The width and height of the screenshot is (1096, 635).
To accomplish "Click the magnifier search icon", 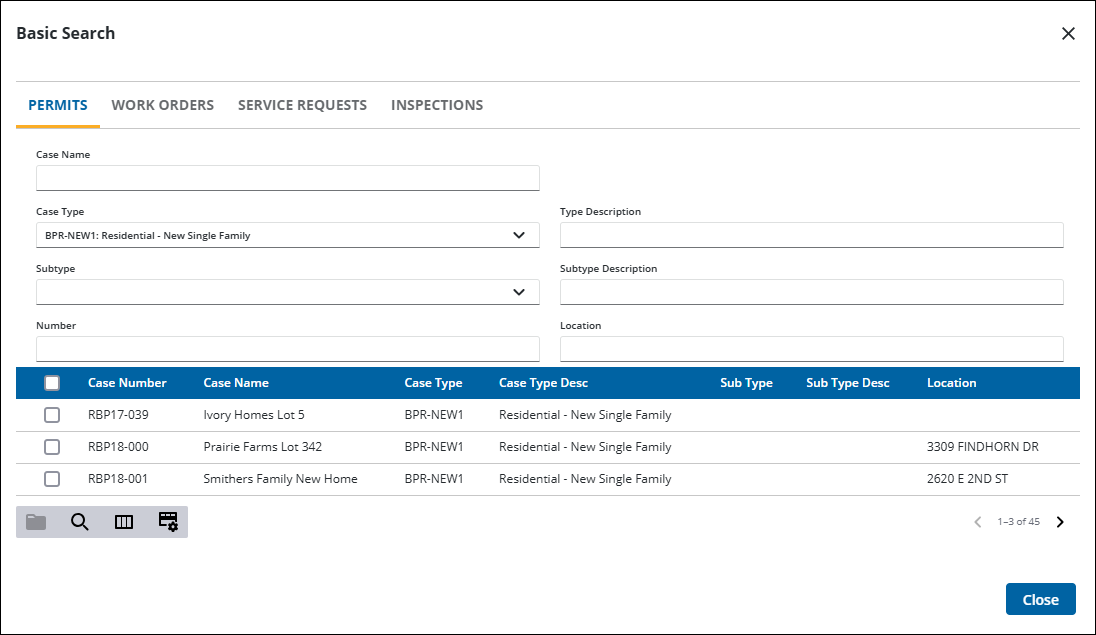I will 80,522.
